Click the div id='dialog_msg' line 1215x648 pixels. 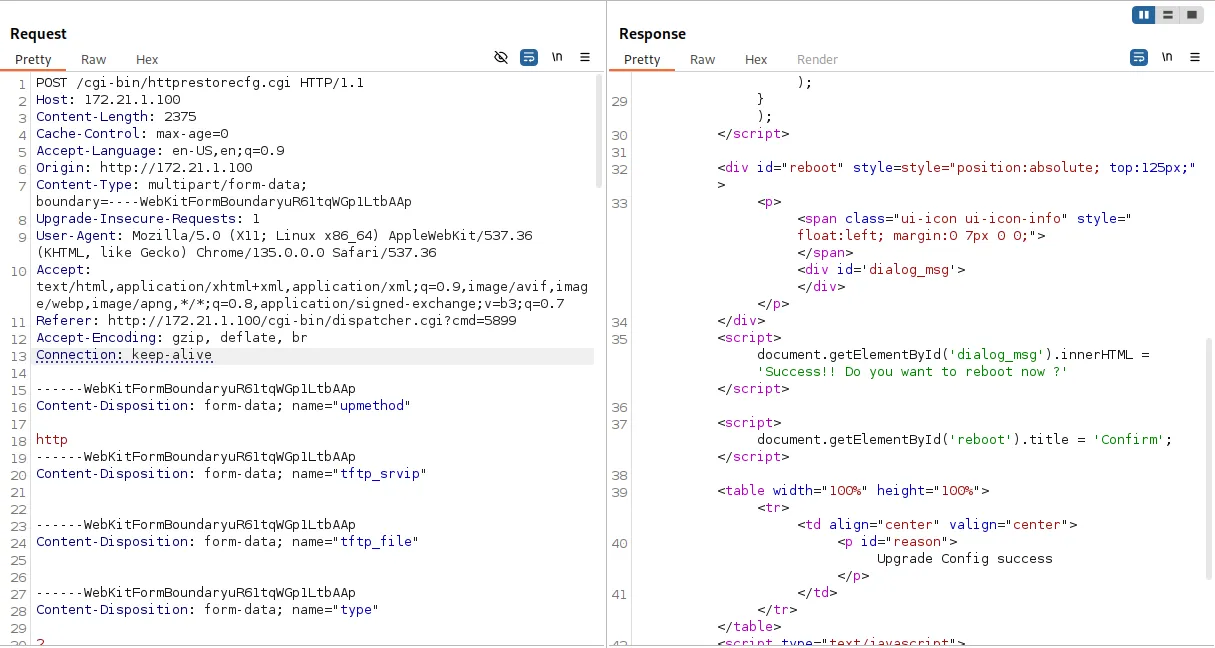pos(881,270)
